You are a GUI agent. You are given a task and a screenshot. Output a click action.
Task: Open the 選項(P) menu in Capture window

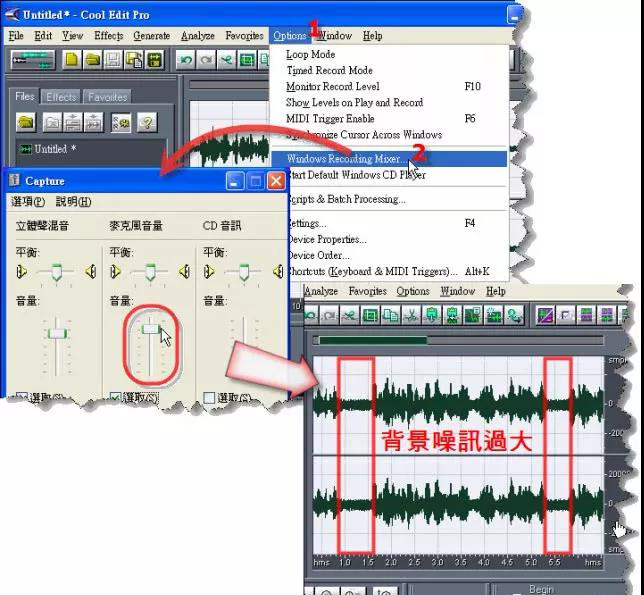pos(28,202)
